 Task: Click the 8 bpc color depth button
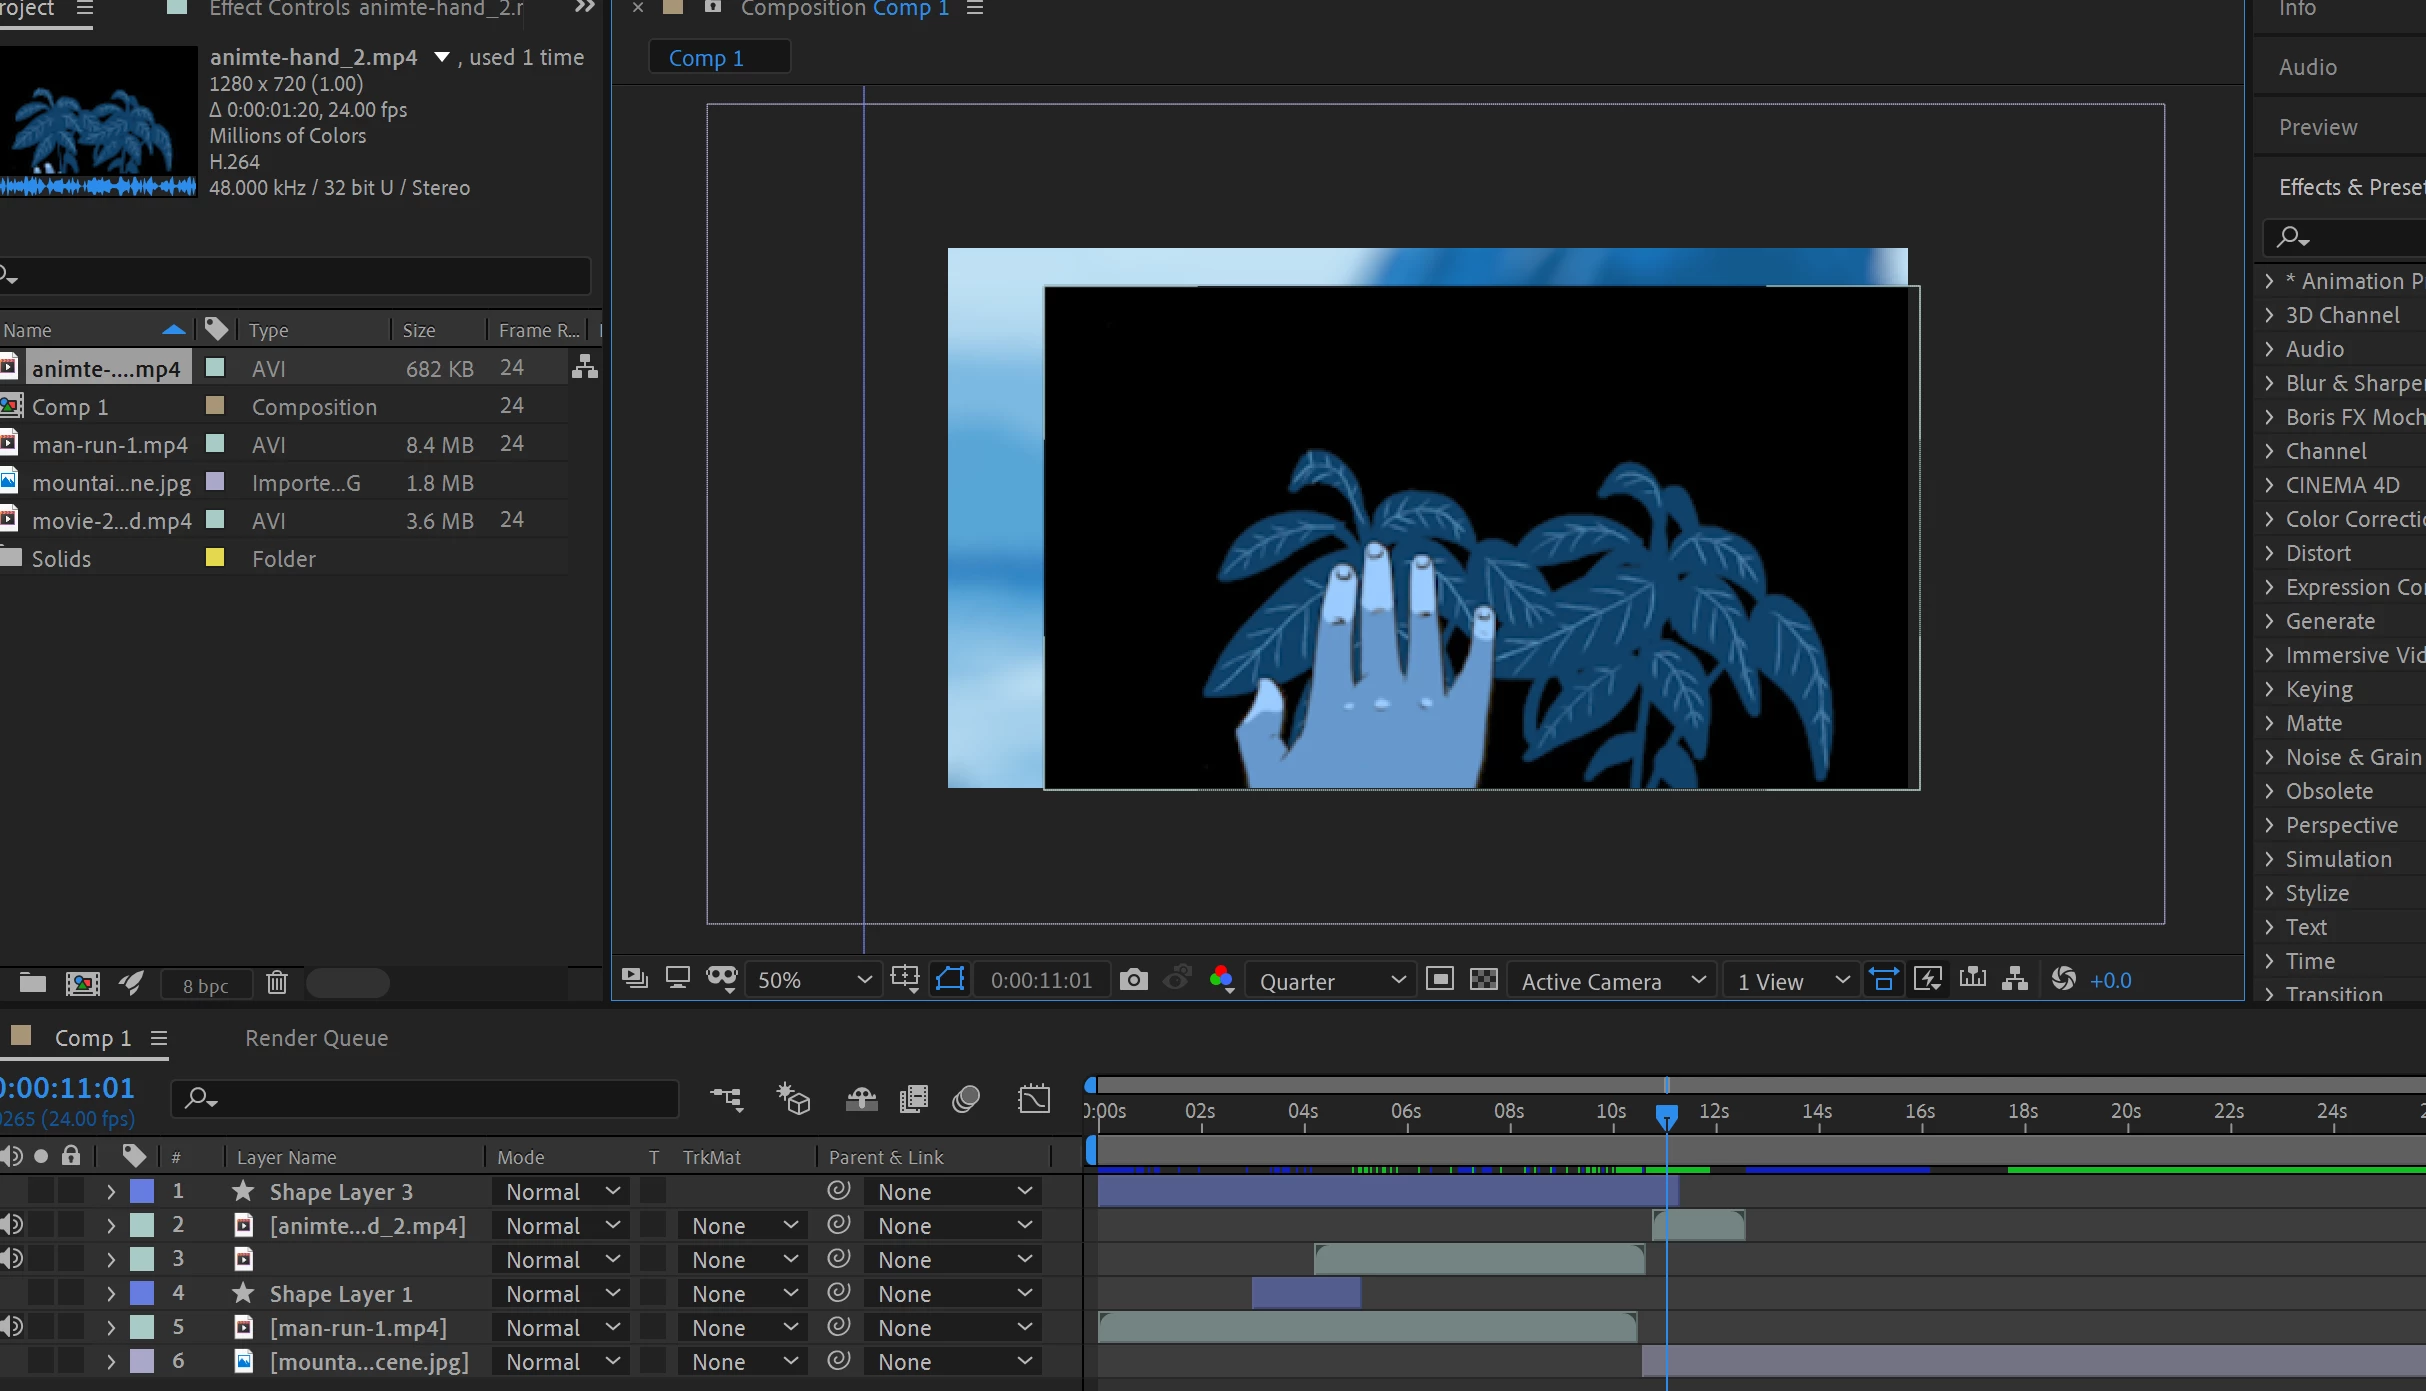coord(206,985)
